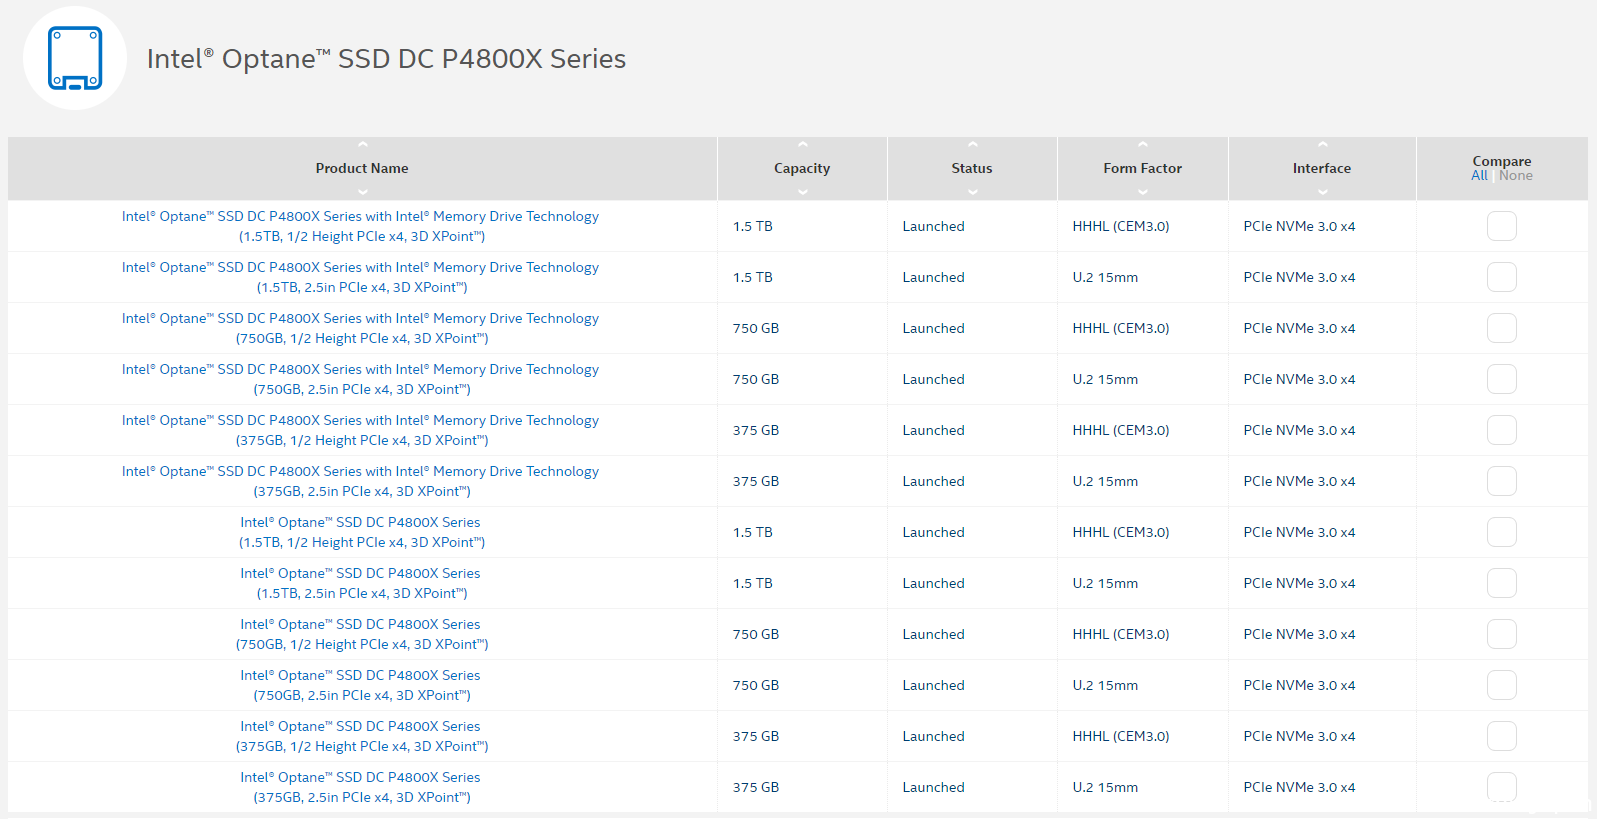1597x819 pixels.
Task: Tick compare box for plain P4800X 1.5TB 2.5in
Action: pos(1502,583)
